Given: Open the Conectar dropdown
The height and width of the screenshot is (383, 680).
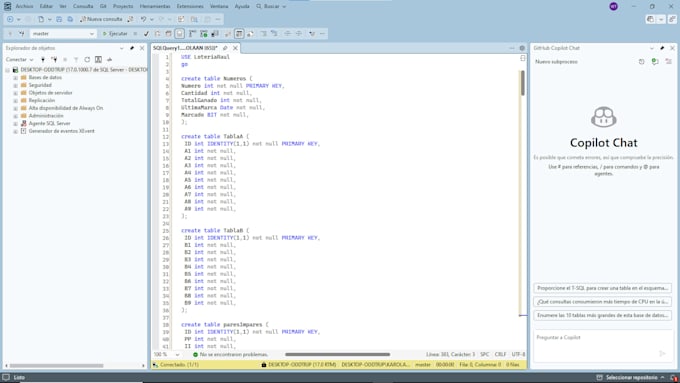Looking at the screenshot, I should pyautogui.click(x=19, y=59).
